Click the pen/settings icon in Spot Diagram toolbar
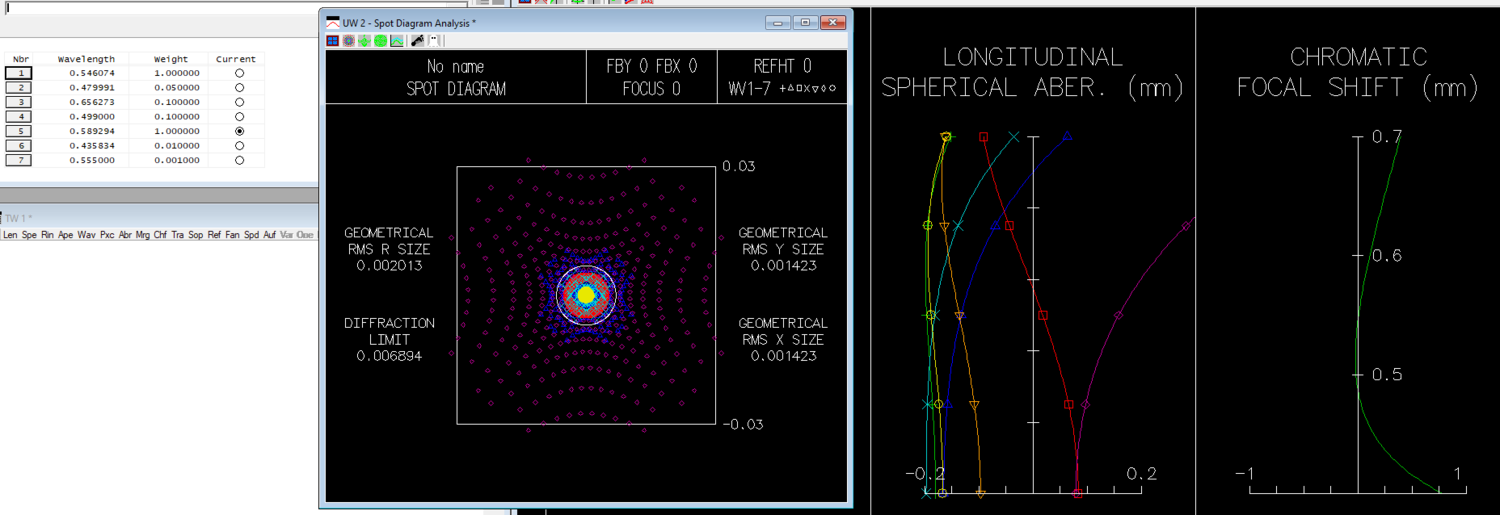The image size is (1500, 515). [x=418, y=41]
